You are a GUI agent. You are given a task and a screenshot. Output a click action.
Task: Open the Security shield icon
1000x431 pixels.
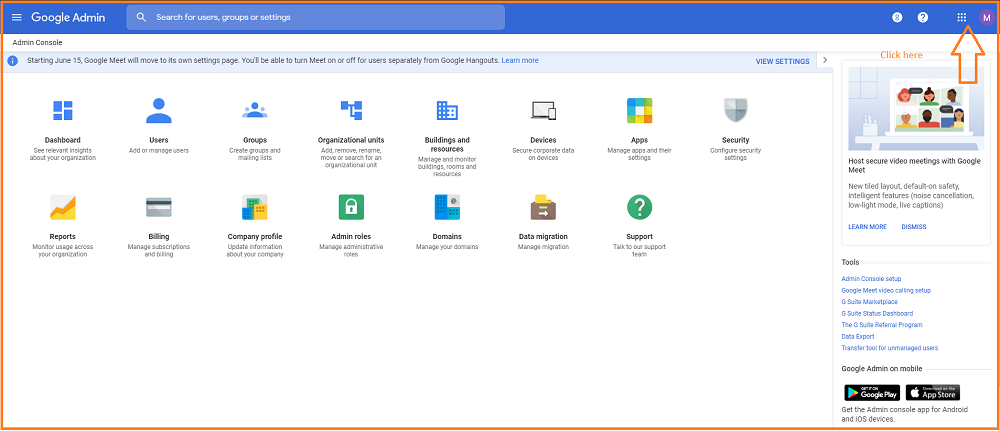735,110
